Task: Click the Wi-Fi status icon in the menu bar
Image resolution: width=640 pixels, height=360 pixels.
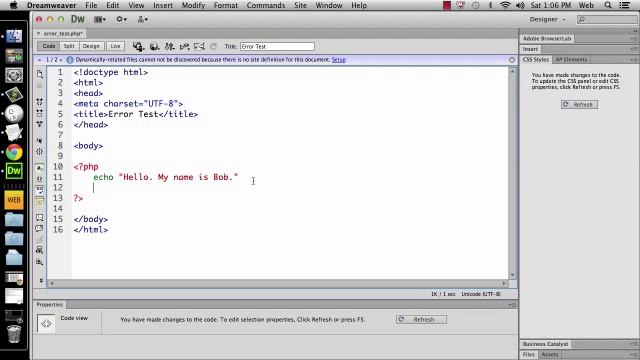Action: coord(505,5)
